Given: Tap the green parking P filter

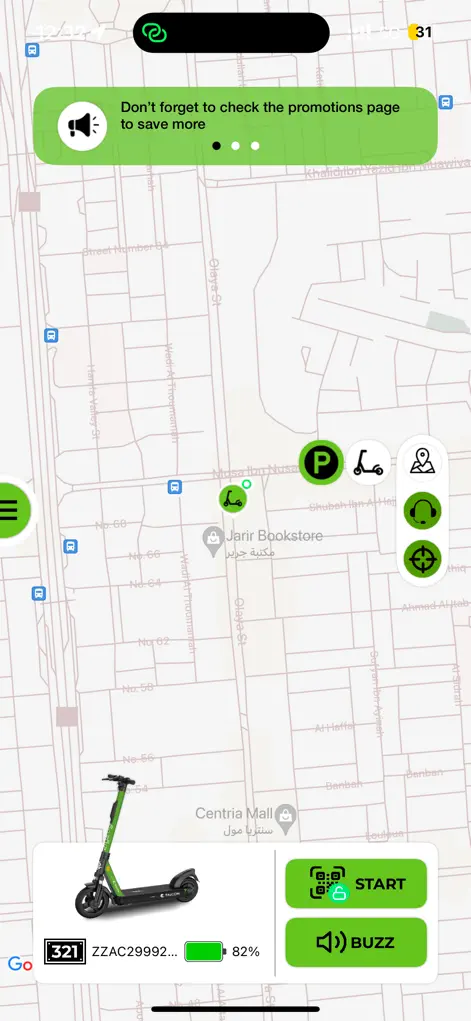Looking at the screenshot, I should tap(322, 462).
